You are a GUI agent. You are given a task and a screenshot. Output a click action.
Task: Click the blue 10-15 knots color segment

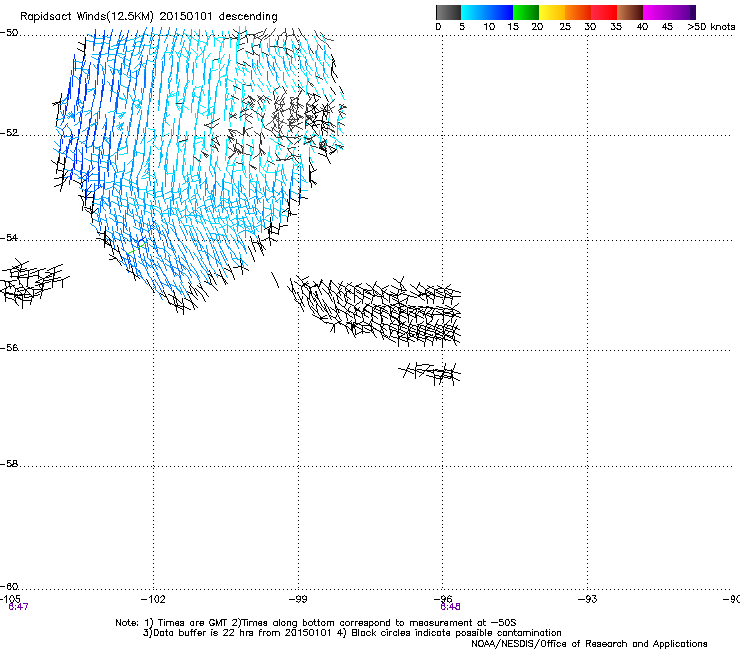tap(500, 12)
